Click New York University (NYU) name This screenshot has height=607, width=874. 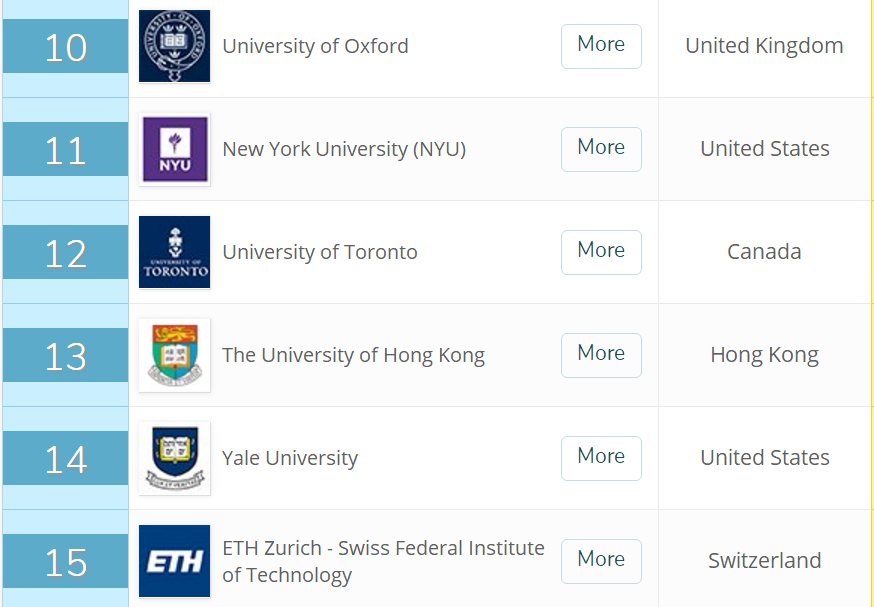point(344,149)
